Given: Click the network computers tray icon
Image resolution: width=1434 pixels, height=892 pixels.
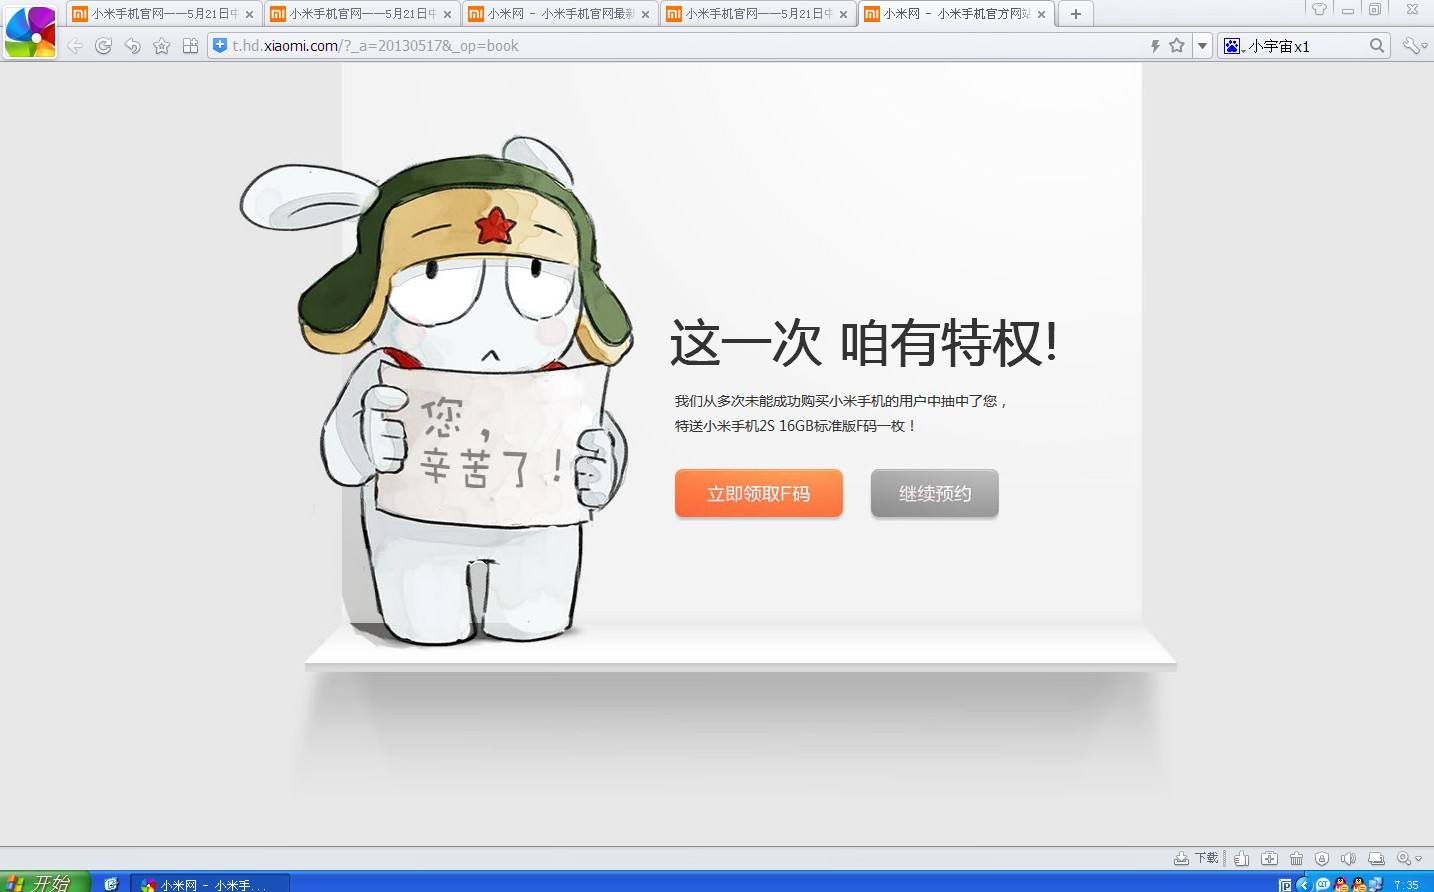Looking at the screenshot, I should point(1375,884).
